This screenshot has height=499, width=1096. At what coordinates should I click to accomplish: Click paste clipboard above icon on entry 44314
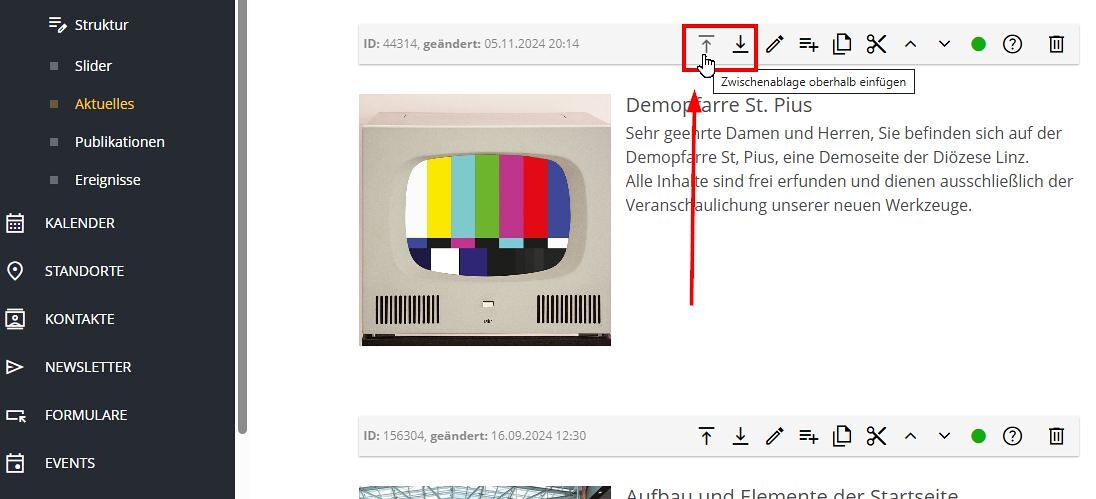pos(706,44)
